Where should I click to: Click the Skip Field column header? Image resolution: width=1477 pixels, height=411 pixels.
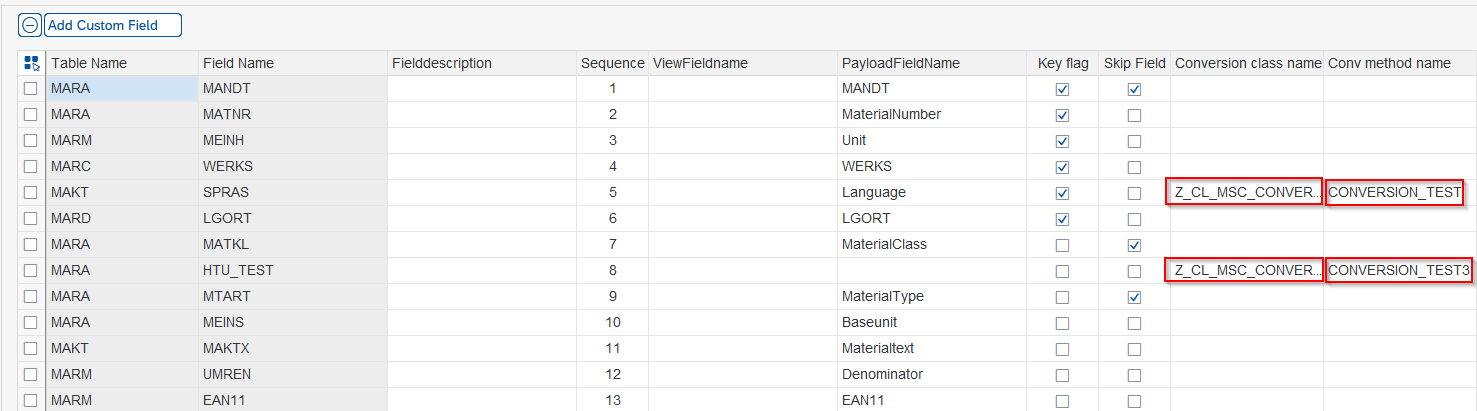1135,63
